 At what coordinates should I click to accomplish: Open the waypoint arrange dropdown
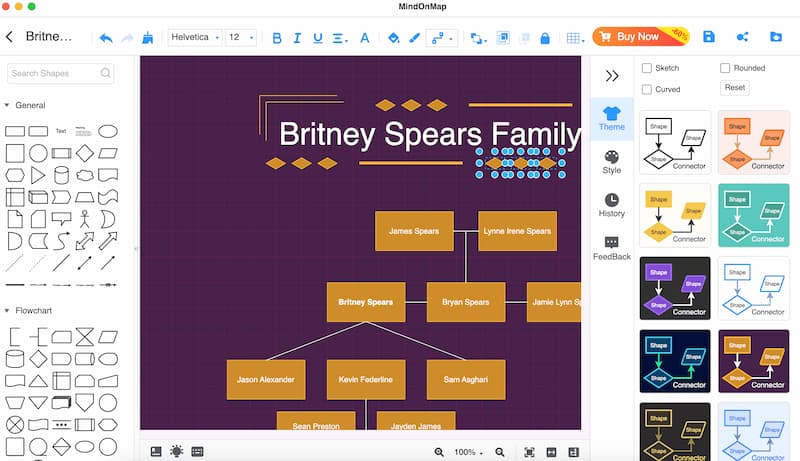(x=478, y=38)
